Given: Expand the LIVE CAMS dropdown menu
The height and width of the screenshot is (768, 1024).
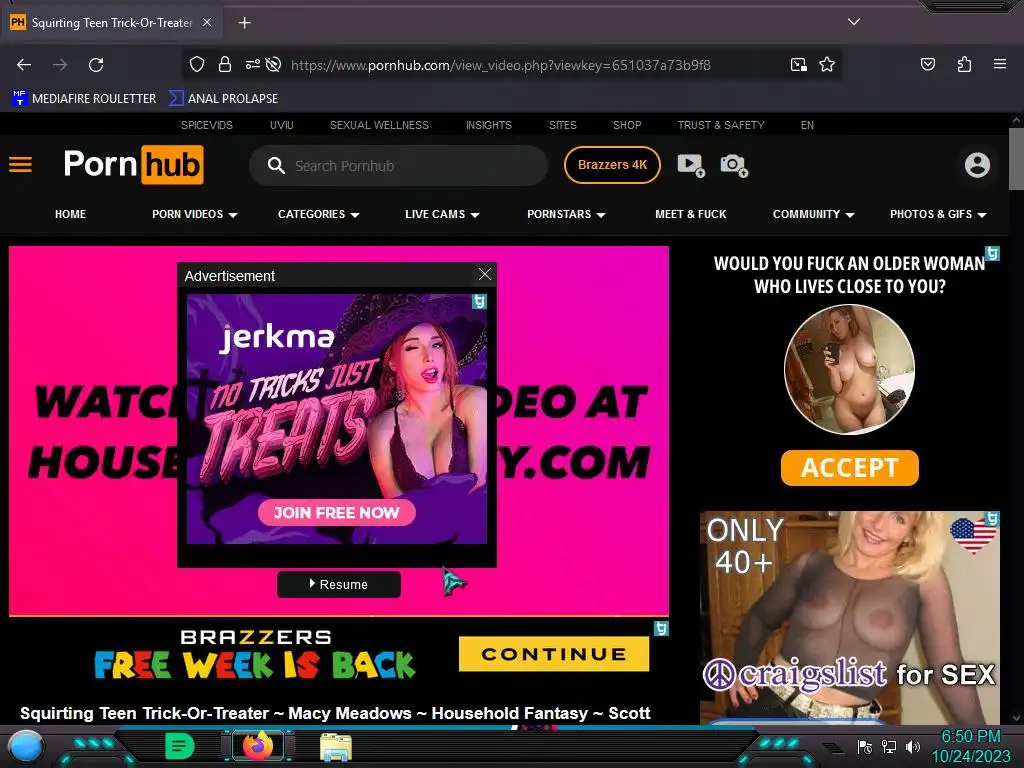Looking at the screenshot, I should [x=442, y=214].
